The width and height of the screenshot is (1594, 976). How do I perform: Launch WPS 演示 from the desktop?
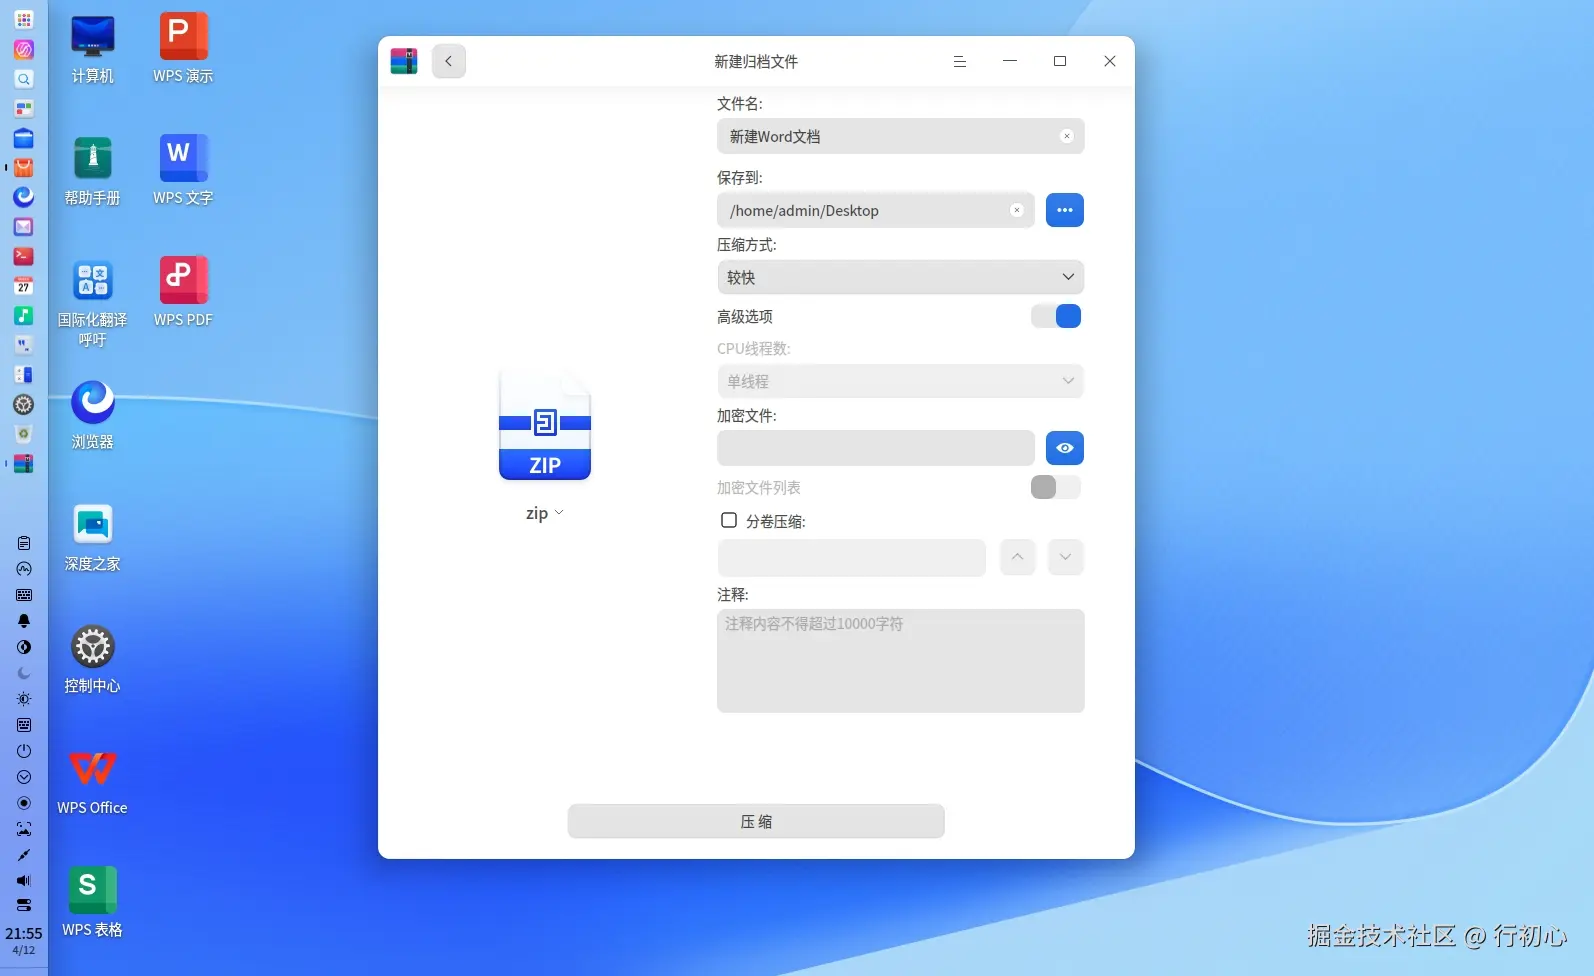coord(183,49)
